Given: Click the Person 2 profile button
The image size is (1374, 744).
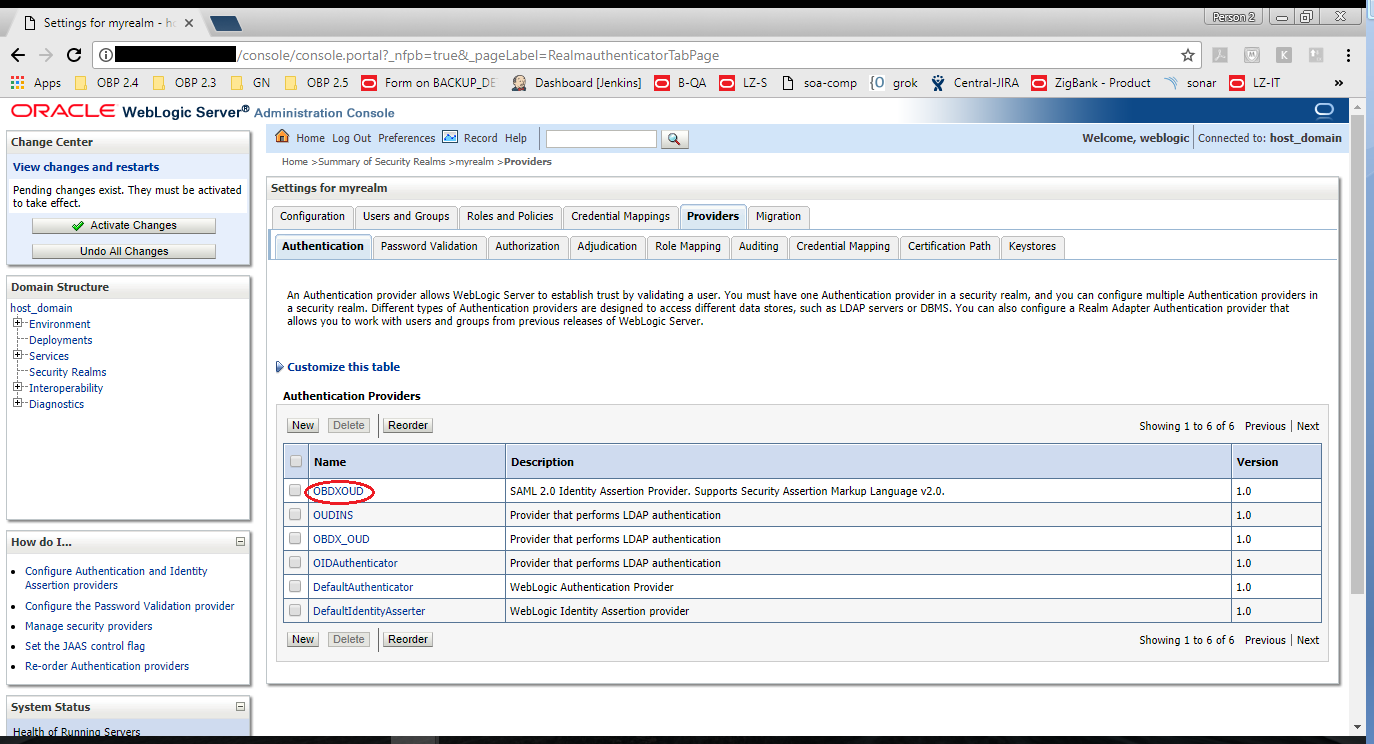Looking at the screenshot, I should (1233, 17).
